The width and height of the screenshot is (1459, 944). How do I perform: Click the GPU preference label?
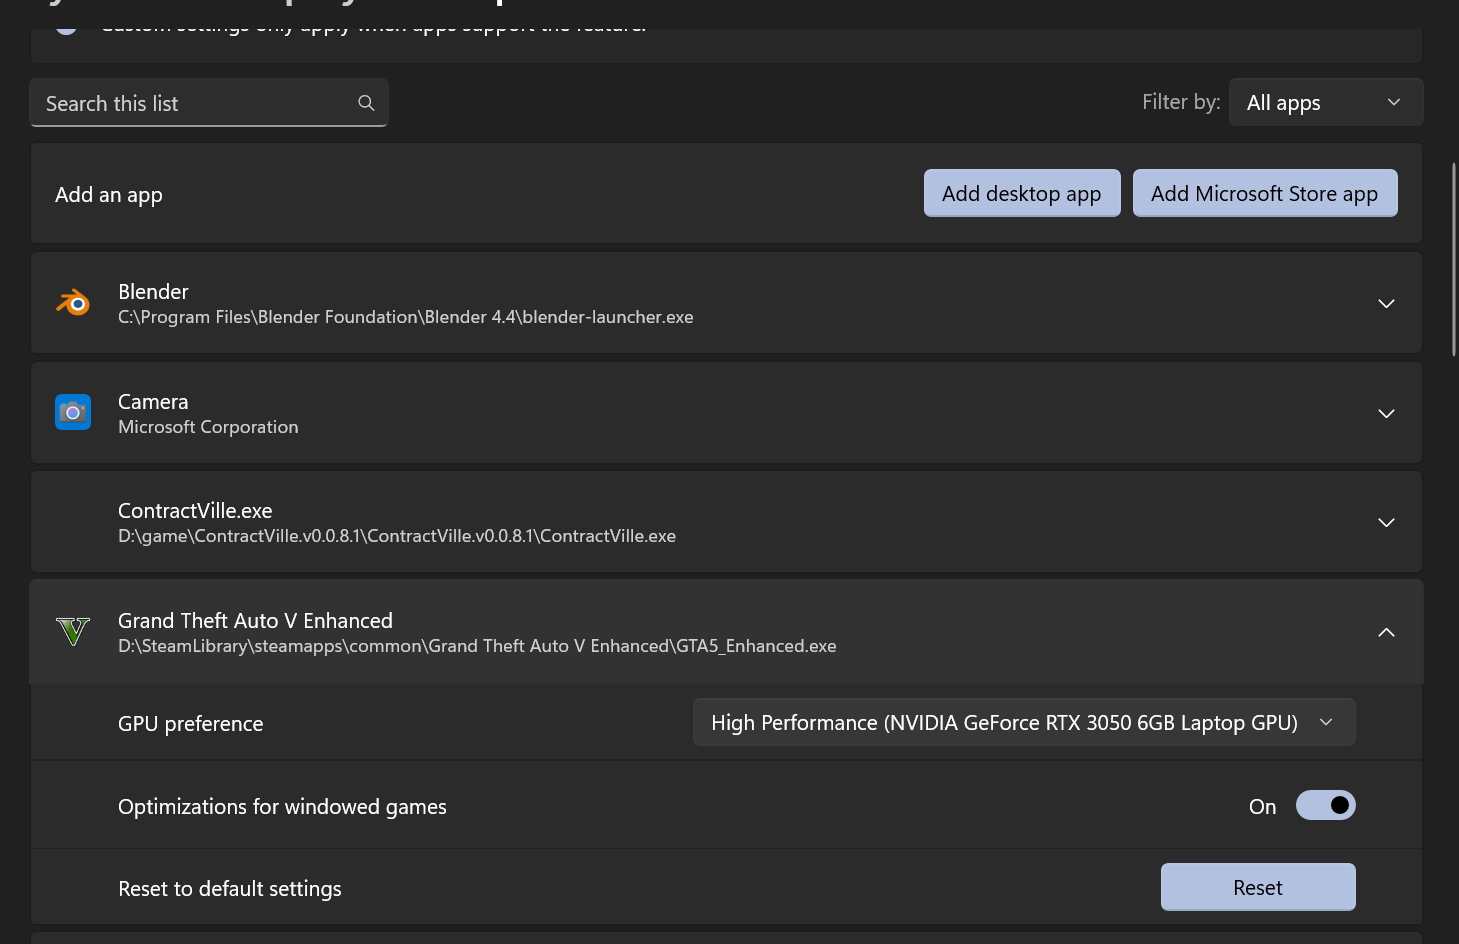point(191,723)
